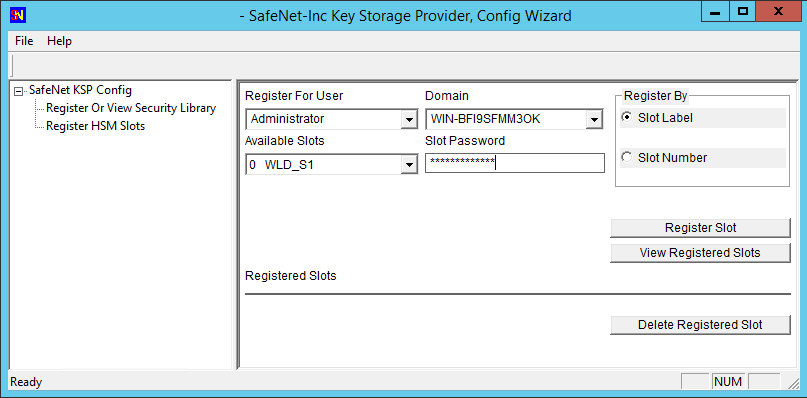Select Register HSM Slots tree item
This screenshot has height=398, width=807.
pyautogui.click(x=96, y=126)
